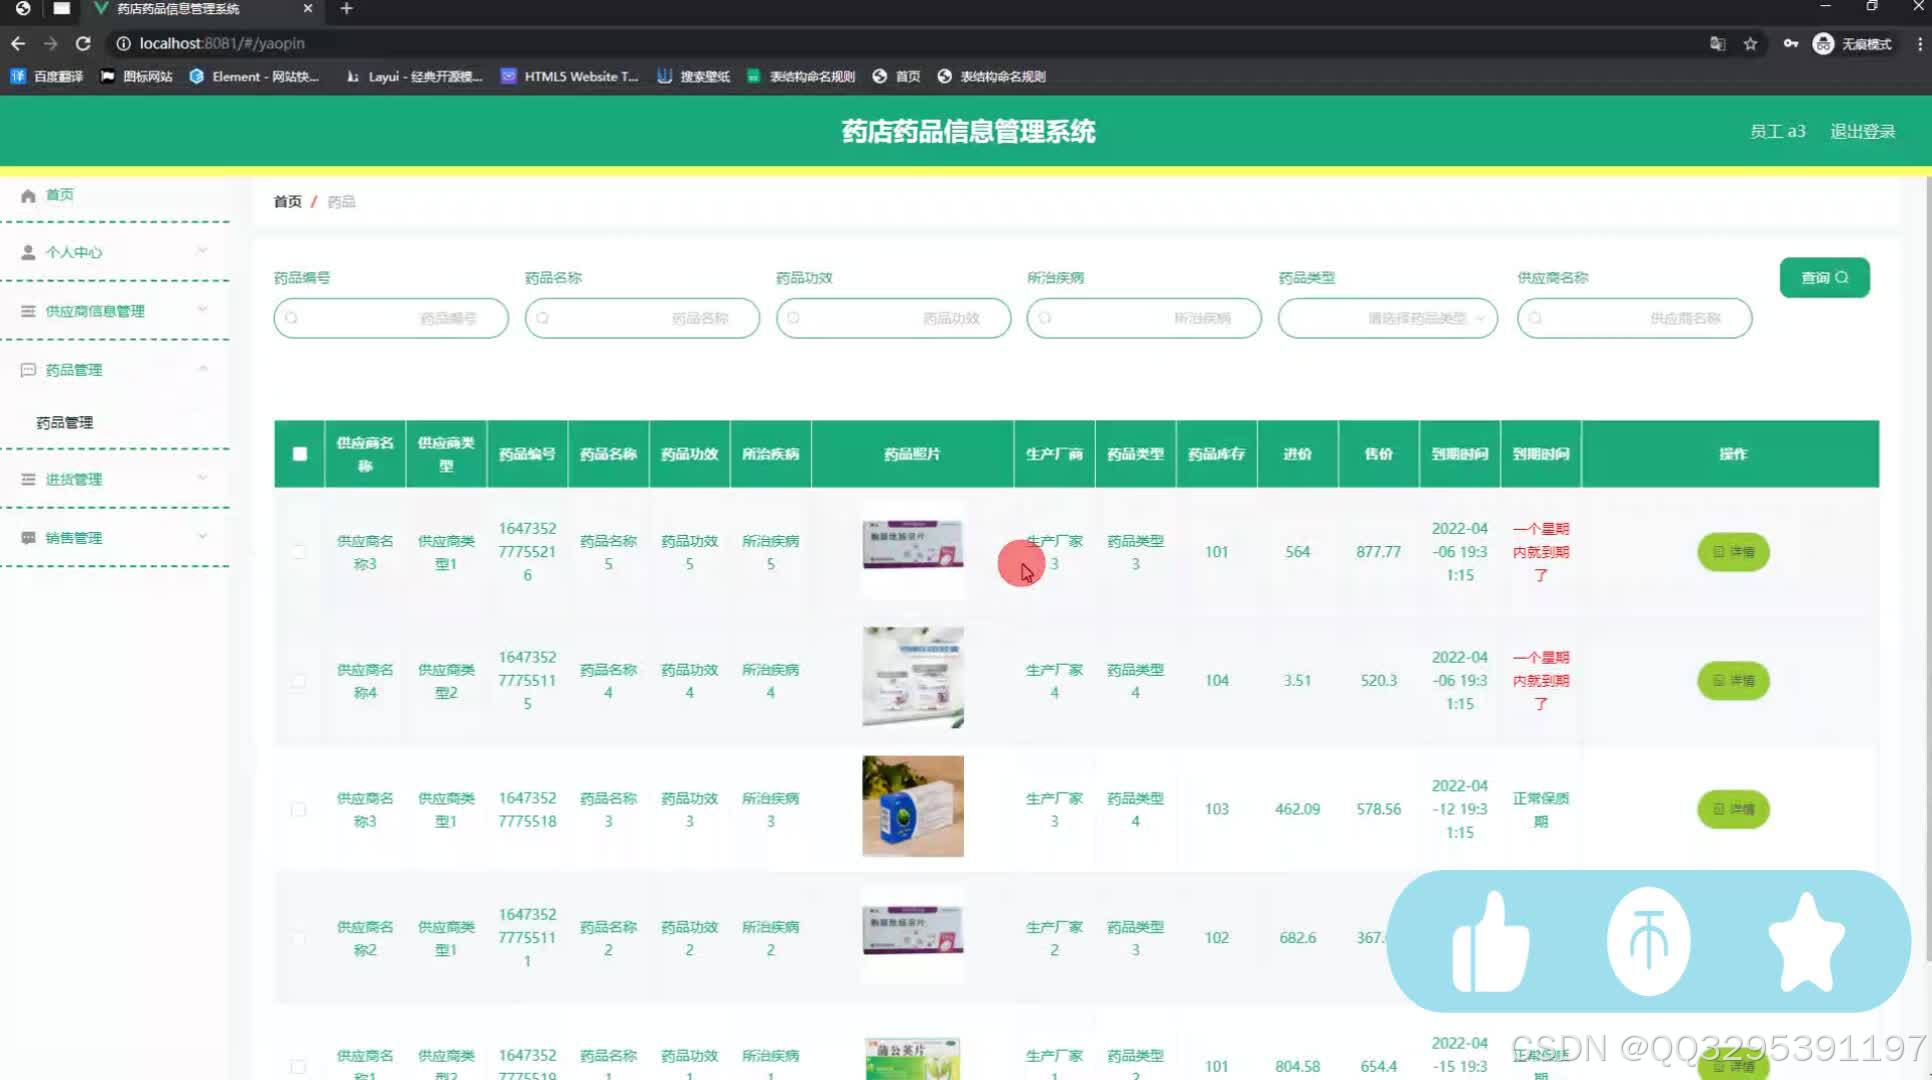The image size is (1932, 1080).
Task: Open a new browser tab
Action: (x=346, y=9)
